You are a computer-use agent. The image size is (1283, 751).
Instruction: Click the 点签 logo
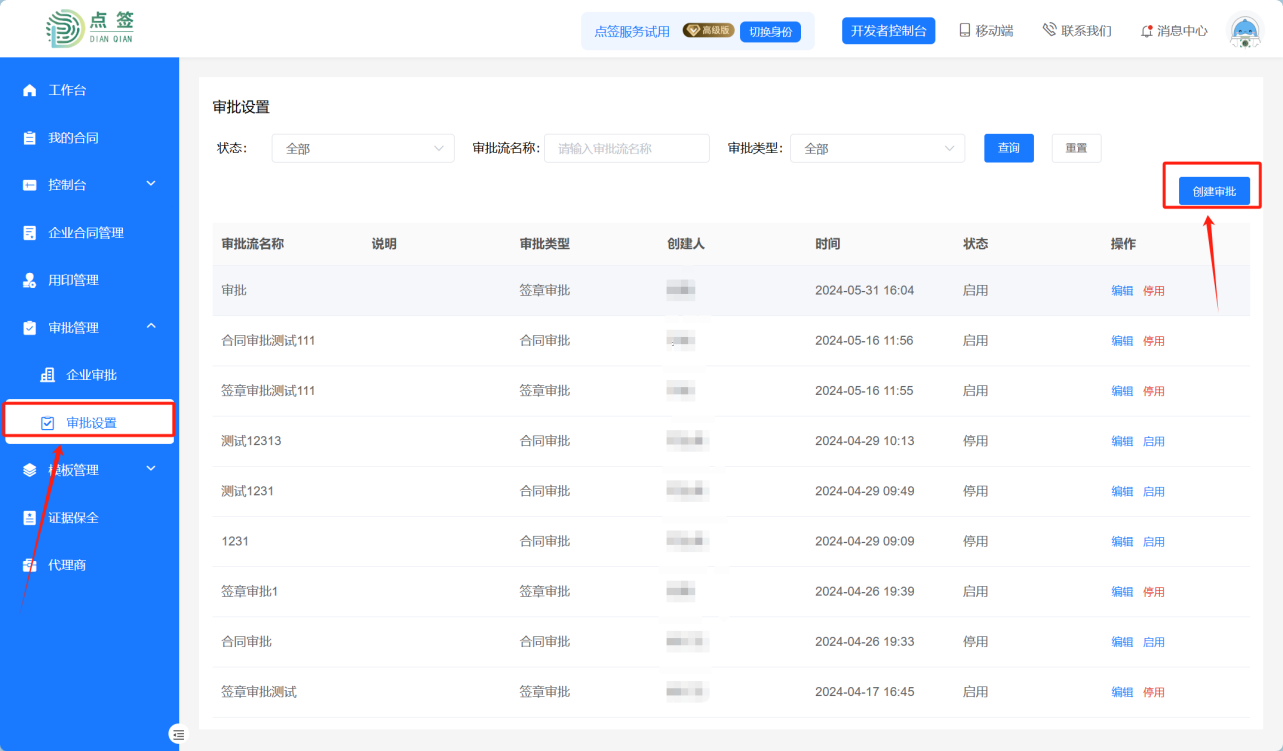click(90, 28)
